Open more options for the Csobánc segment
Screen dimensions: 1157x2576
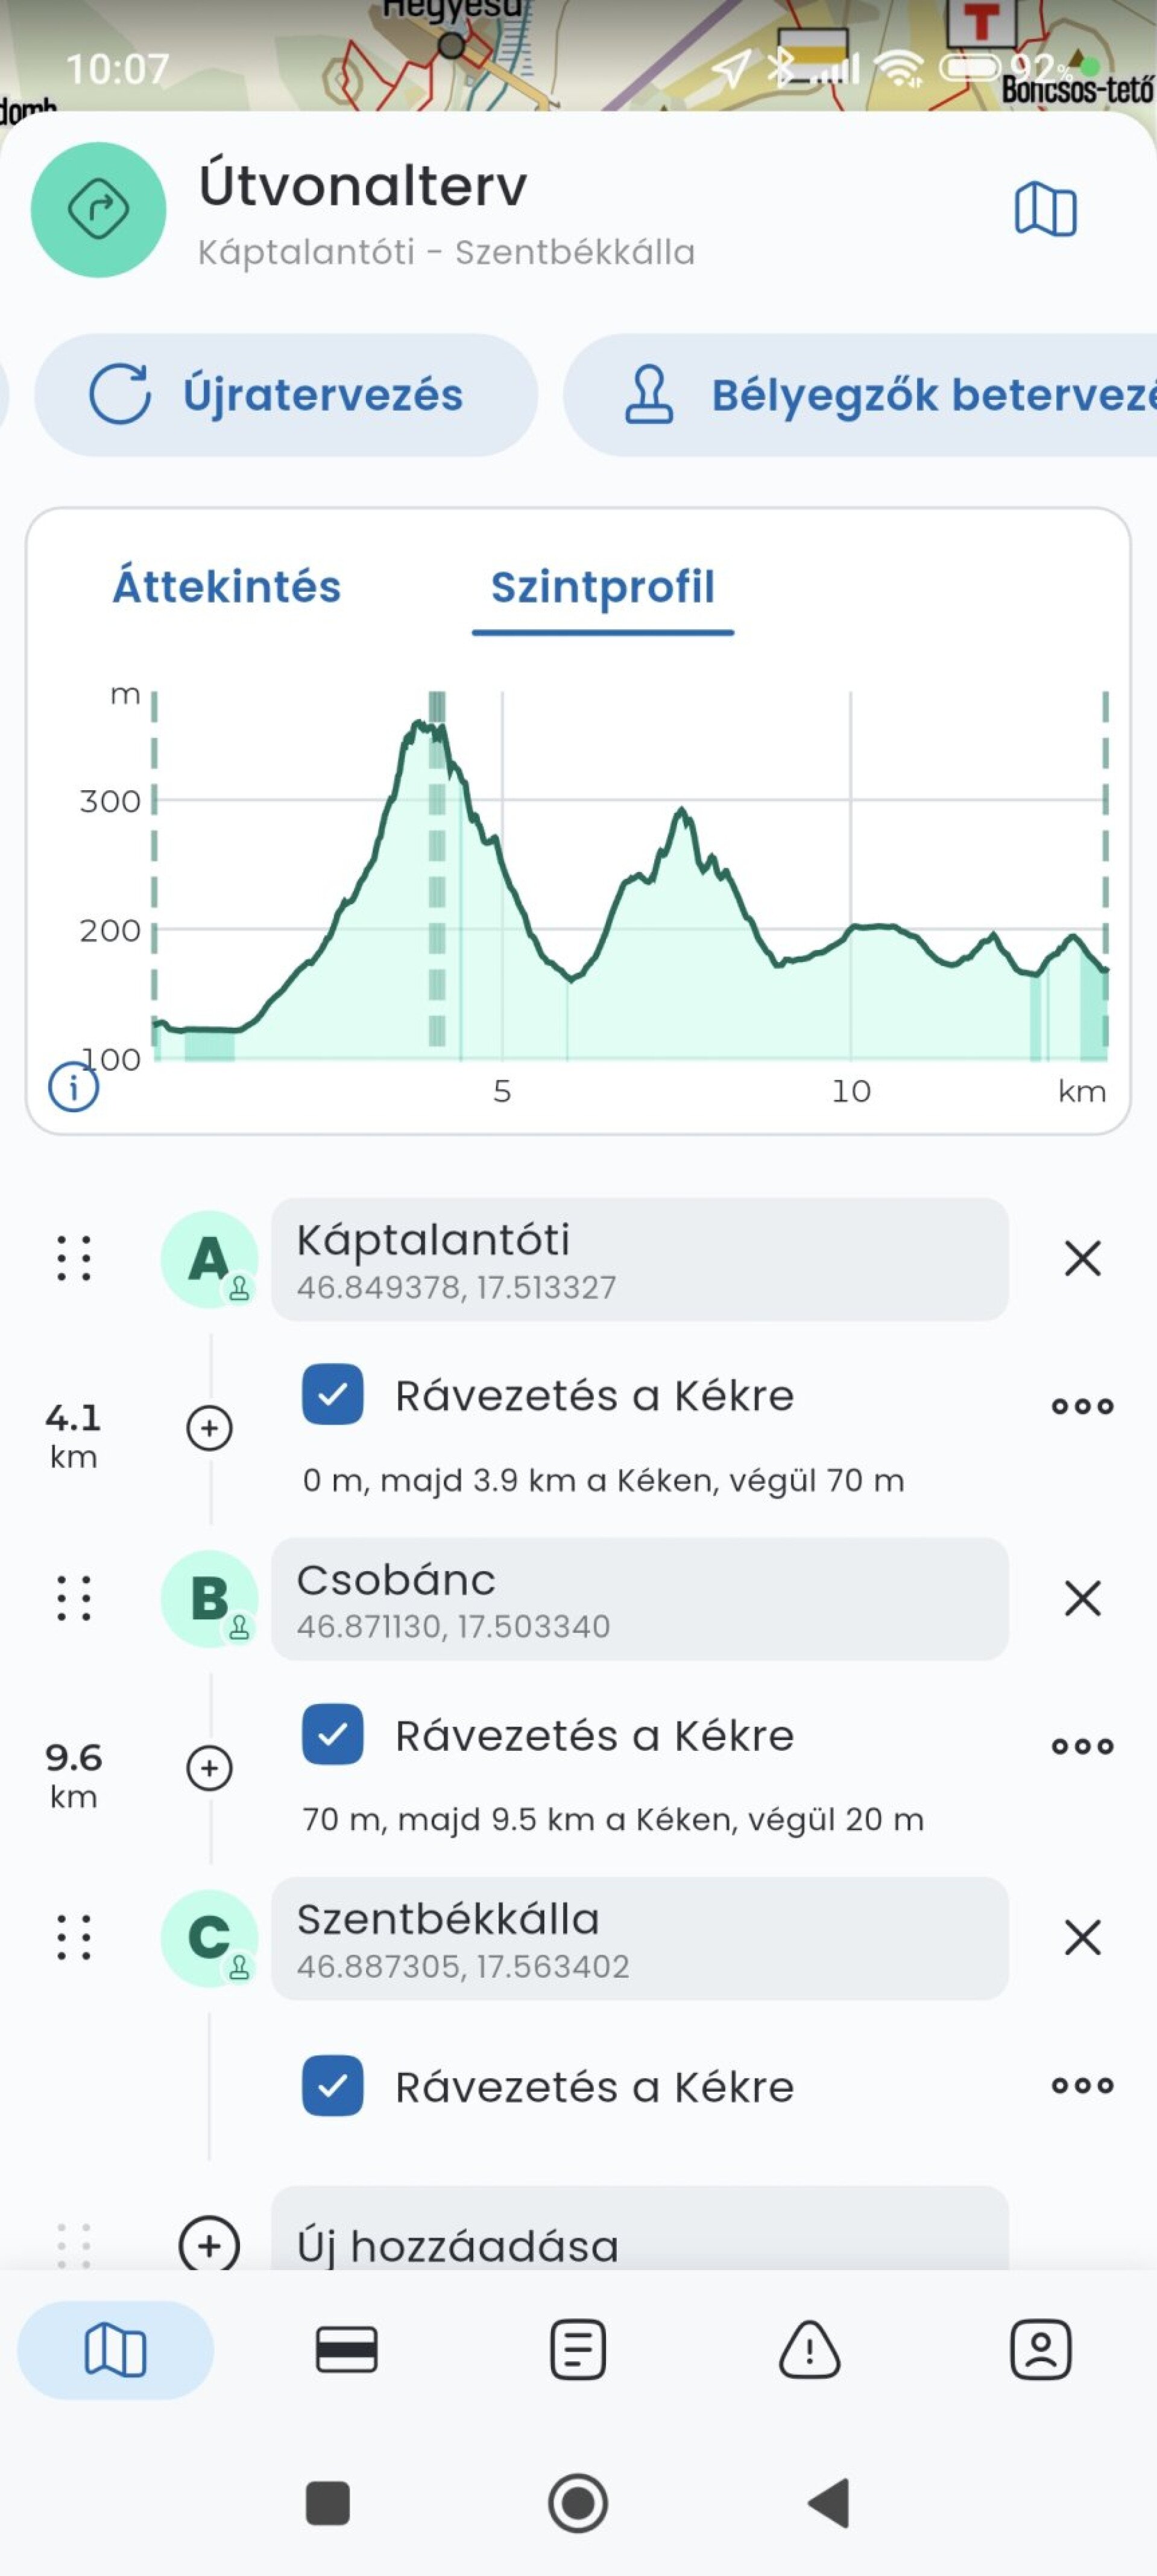1082,1746
